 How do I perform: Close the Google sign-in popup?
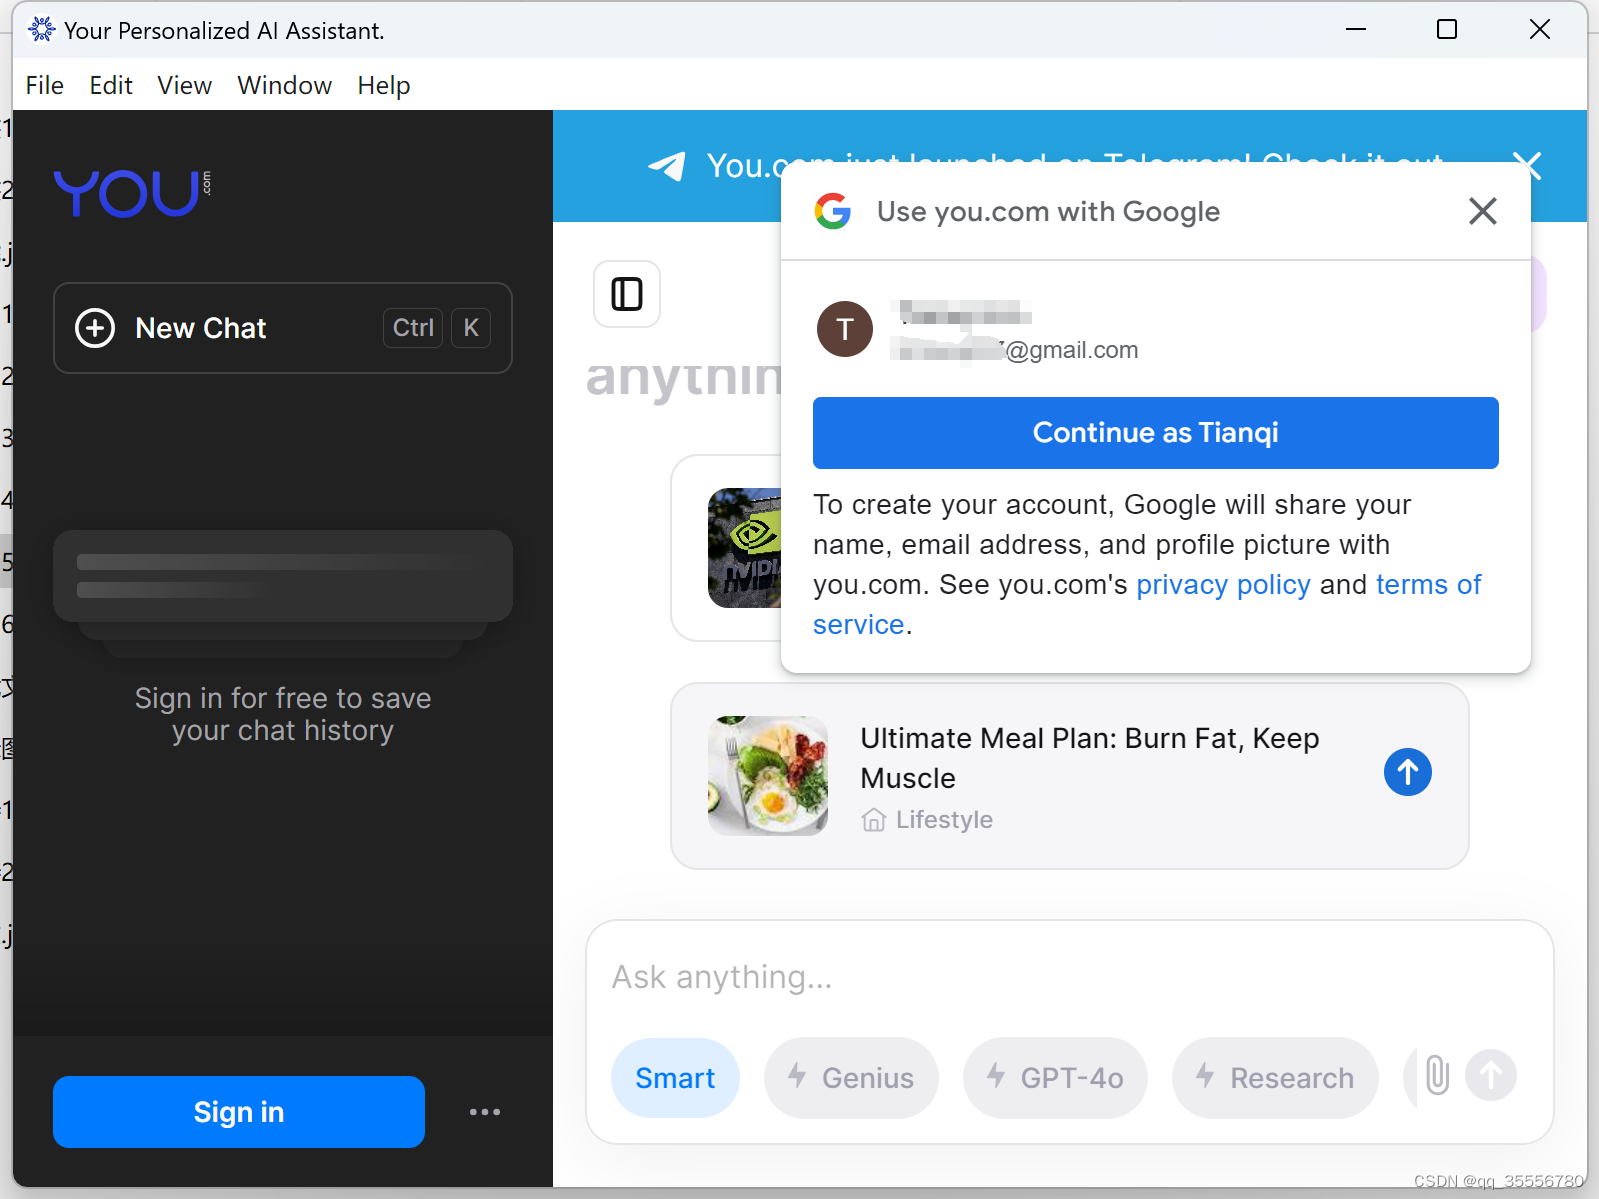1482,211
